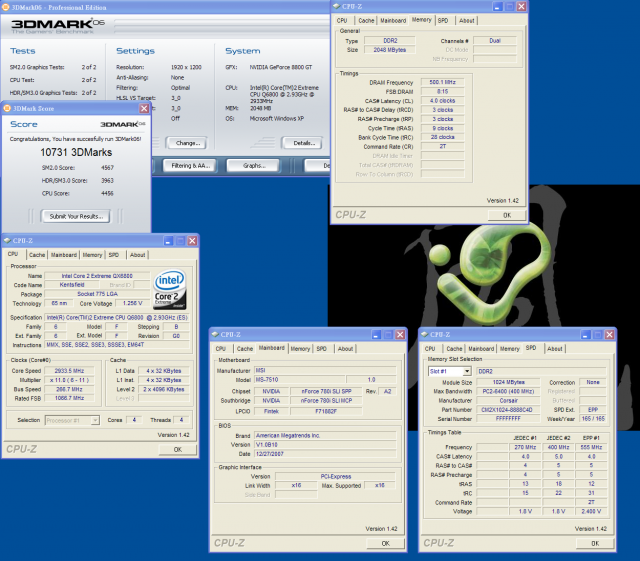Click Code Name Kentsfield field
The image size is (640, 561).
[72, 285]
